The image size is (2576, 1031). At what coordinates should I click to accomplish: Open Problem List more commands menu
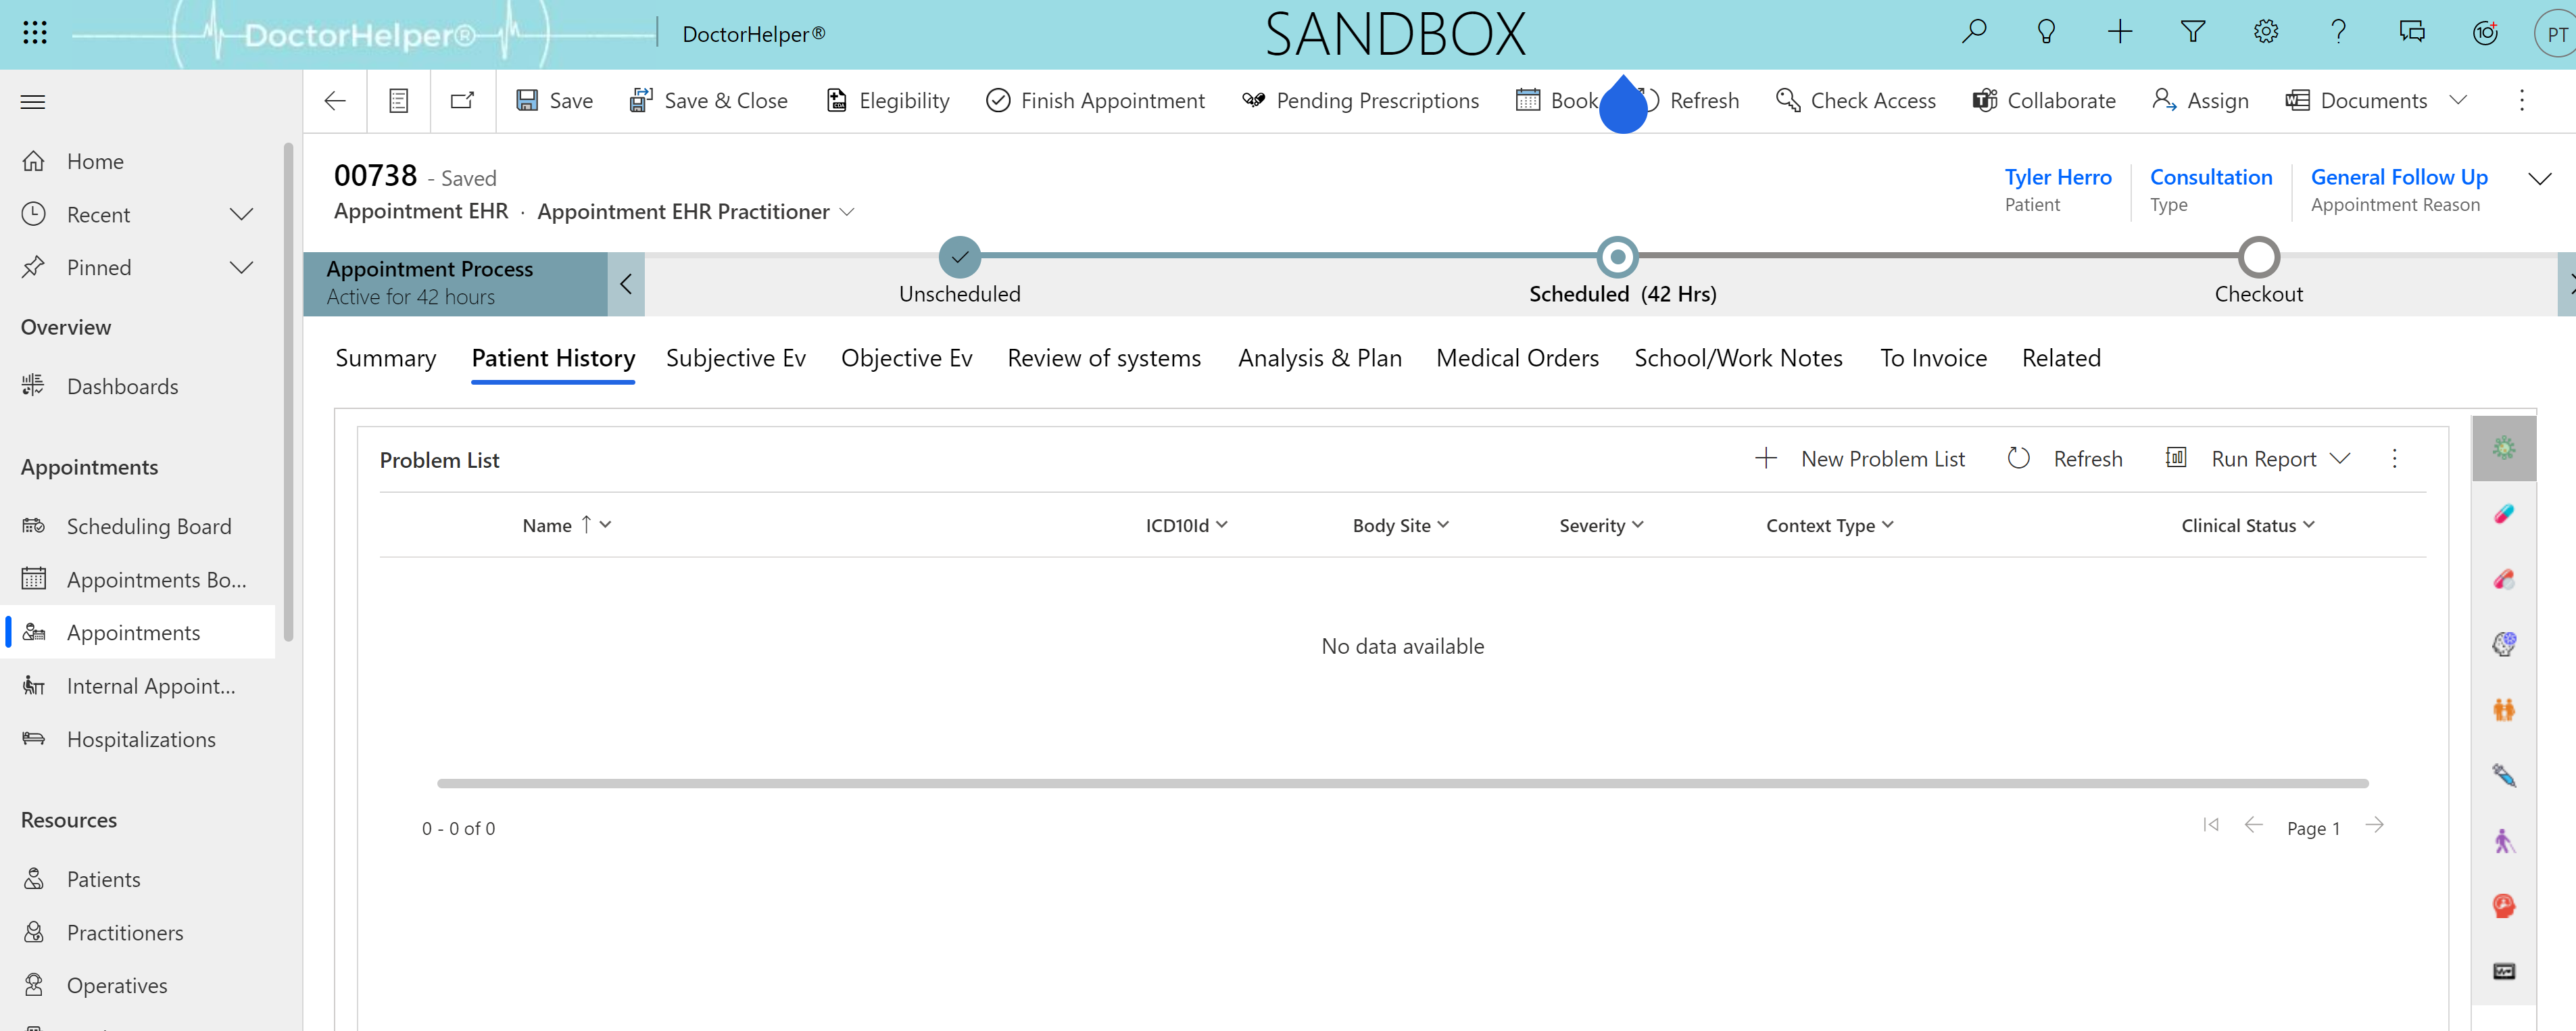[x=2394, y=459]
